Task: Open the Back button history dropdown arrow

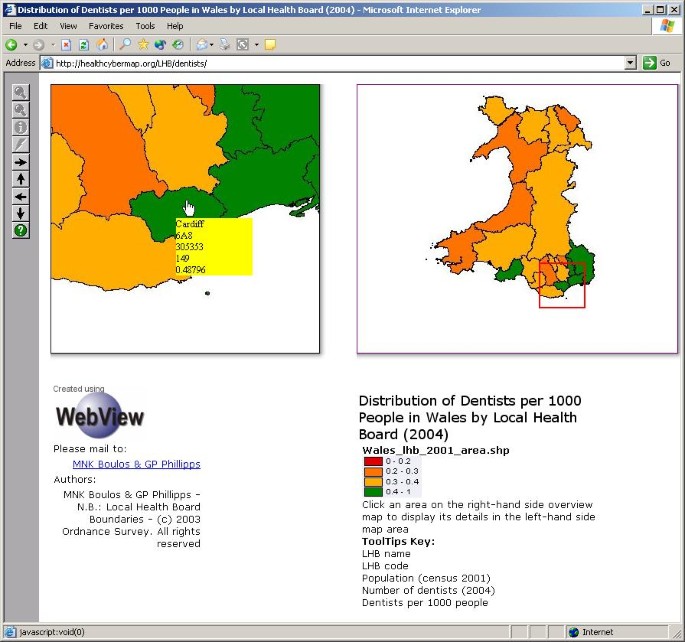Action: click(27, 45)
